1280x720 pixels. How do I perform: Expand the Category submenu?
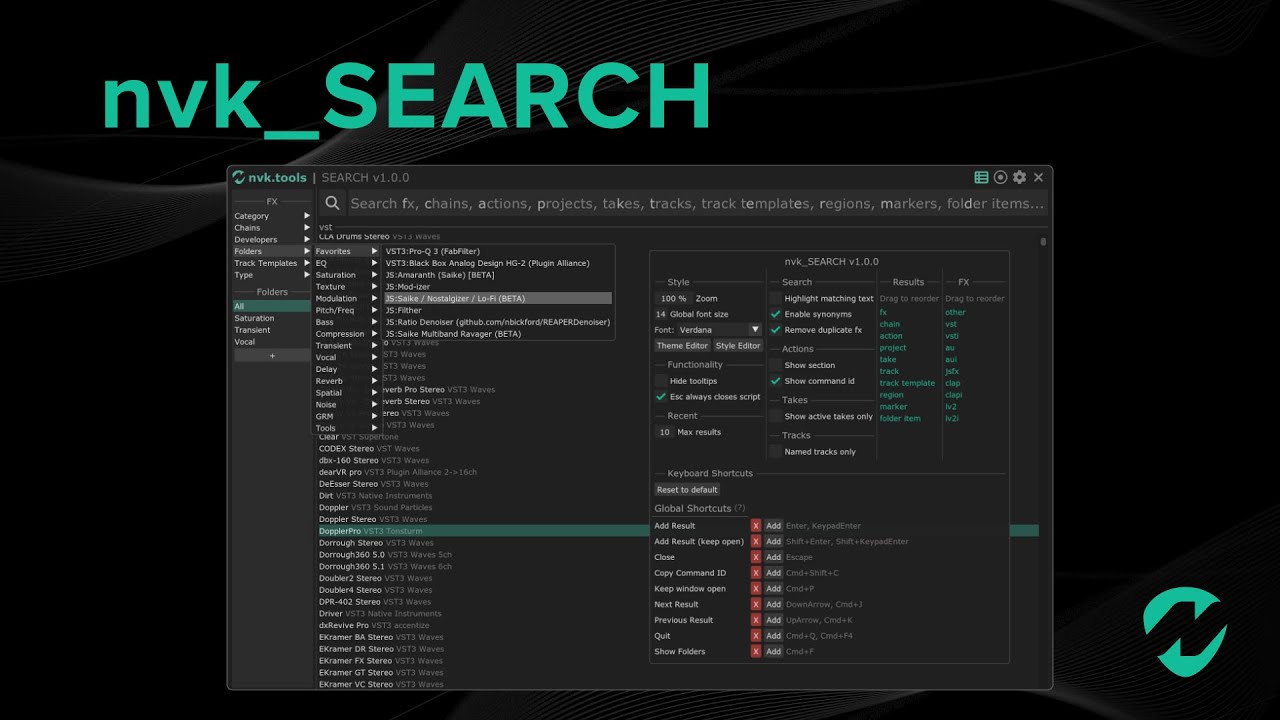272,216
